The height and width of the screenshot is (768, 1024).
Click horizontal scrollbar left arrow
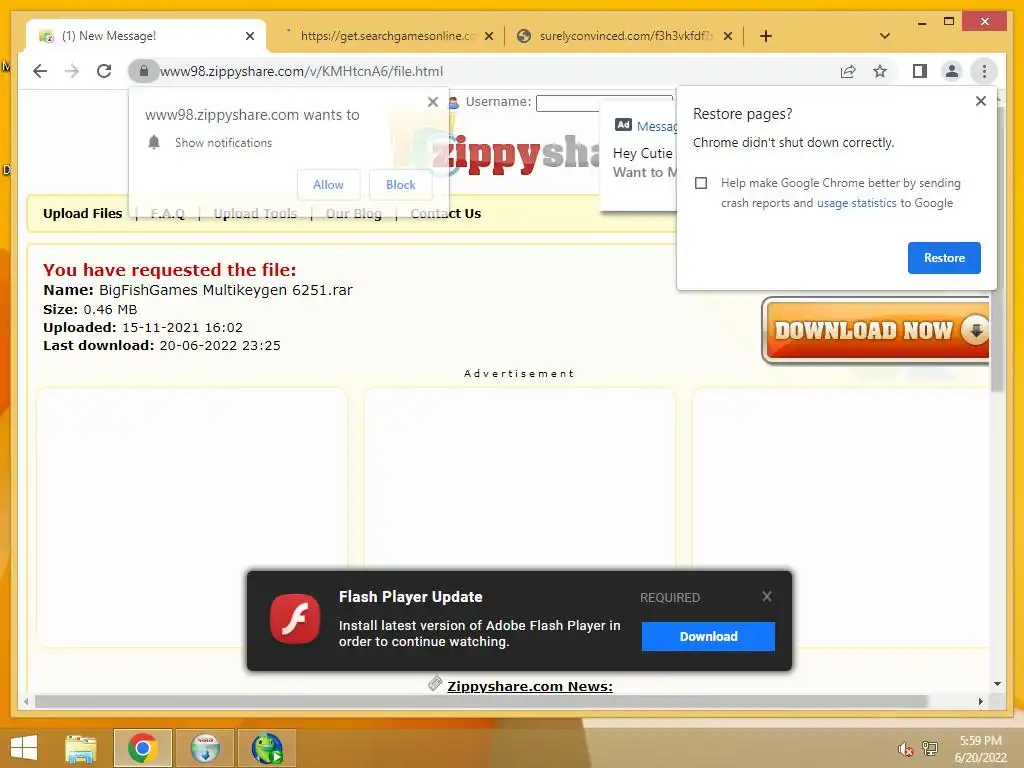coord(26,701)
